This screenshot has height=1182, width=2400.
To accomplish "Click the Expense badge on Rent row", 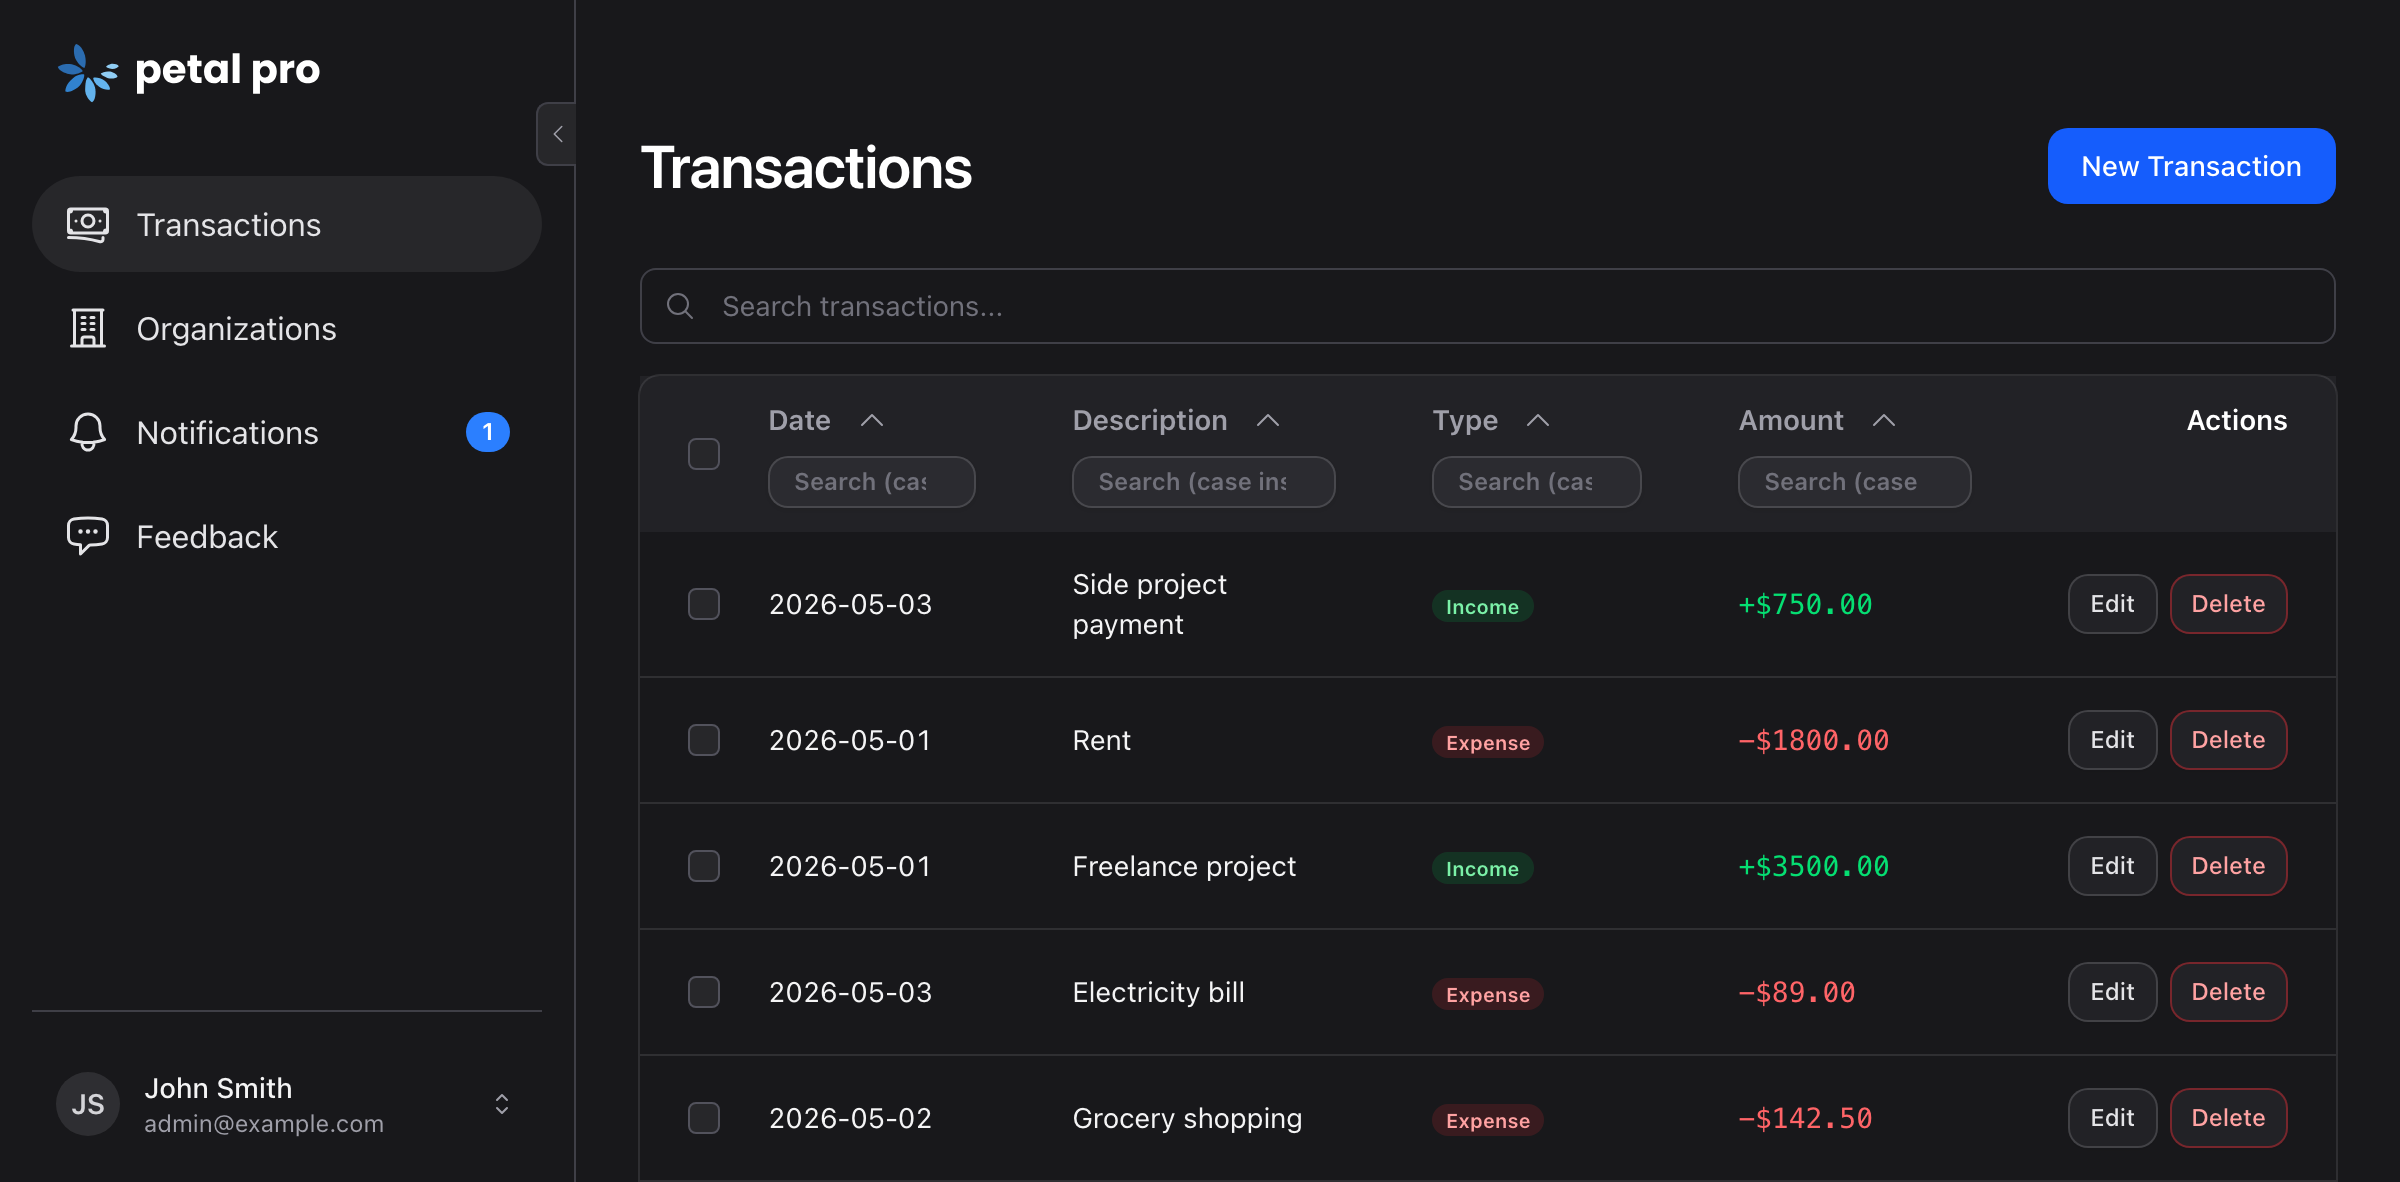I will click(x=1487, y=742).
